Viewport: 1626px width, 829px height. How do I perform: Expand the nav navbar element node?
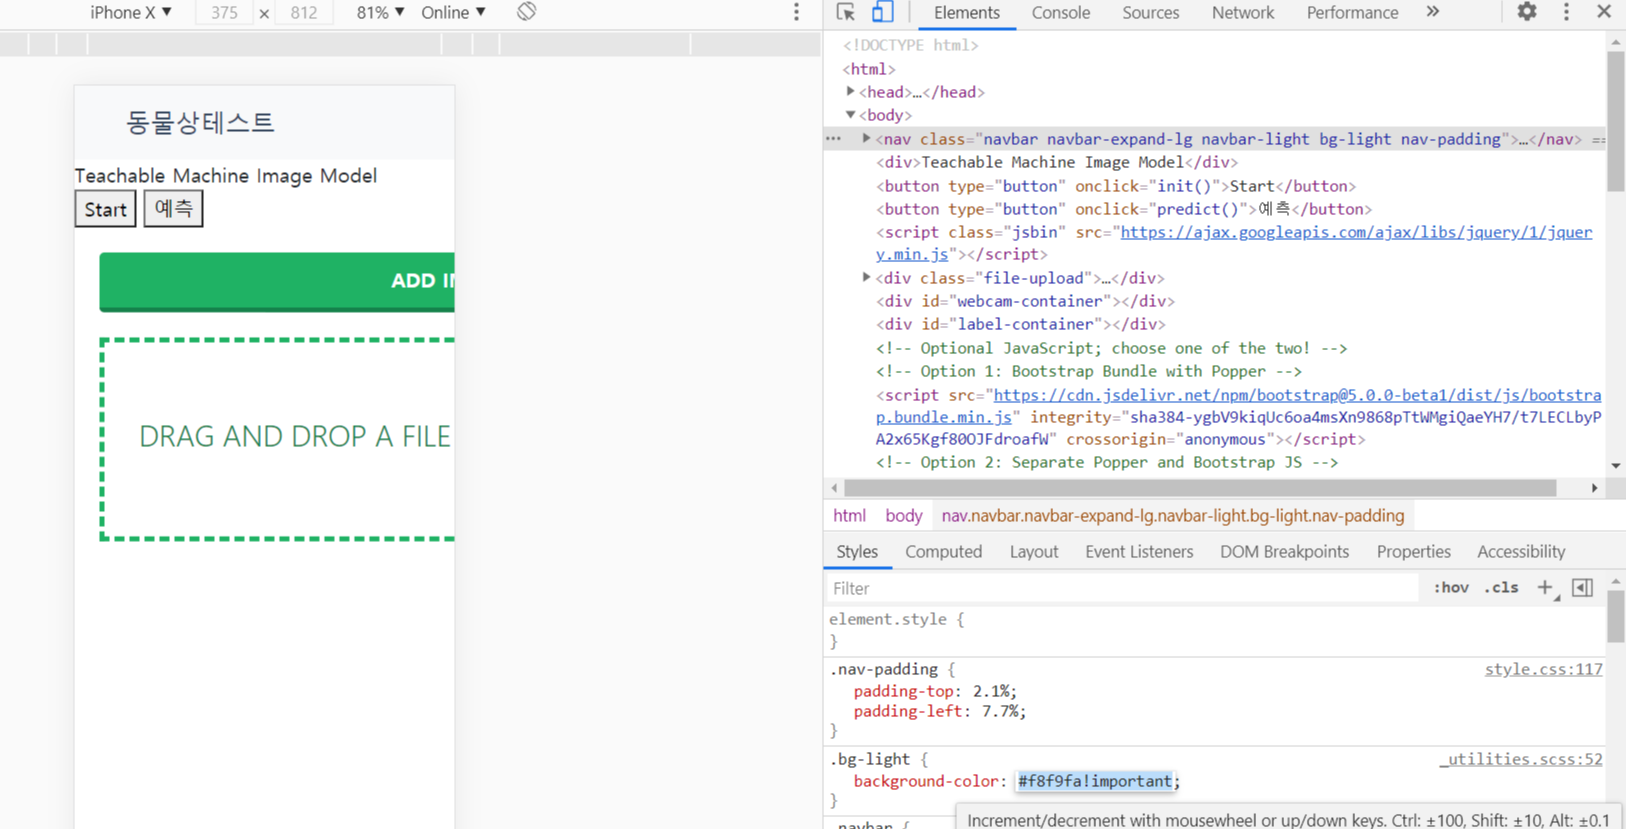coord(867,139)
